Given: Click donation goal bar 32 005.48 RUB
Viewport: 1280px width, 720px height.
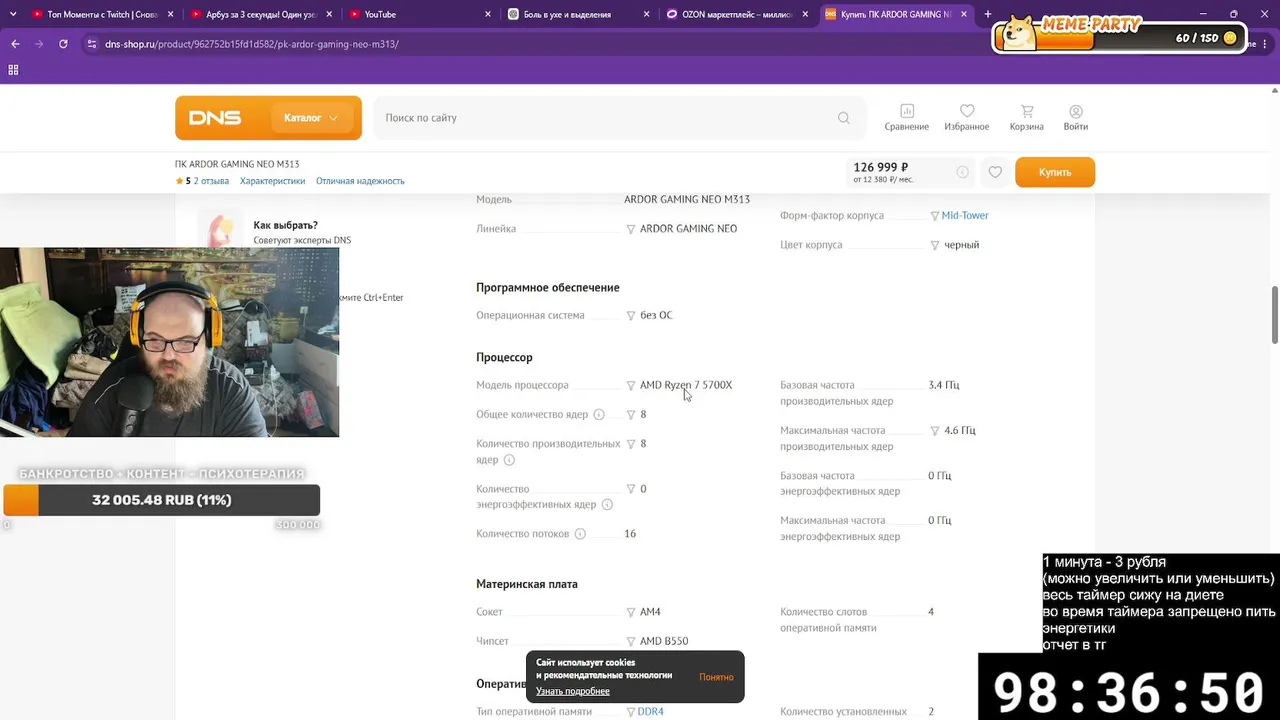Looking at the screenshot, I should 162,500.
